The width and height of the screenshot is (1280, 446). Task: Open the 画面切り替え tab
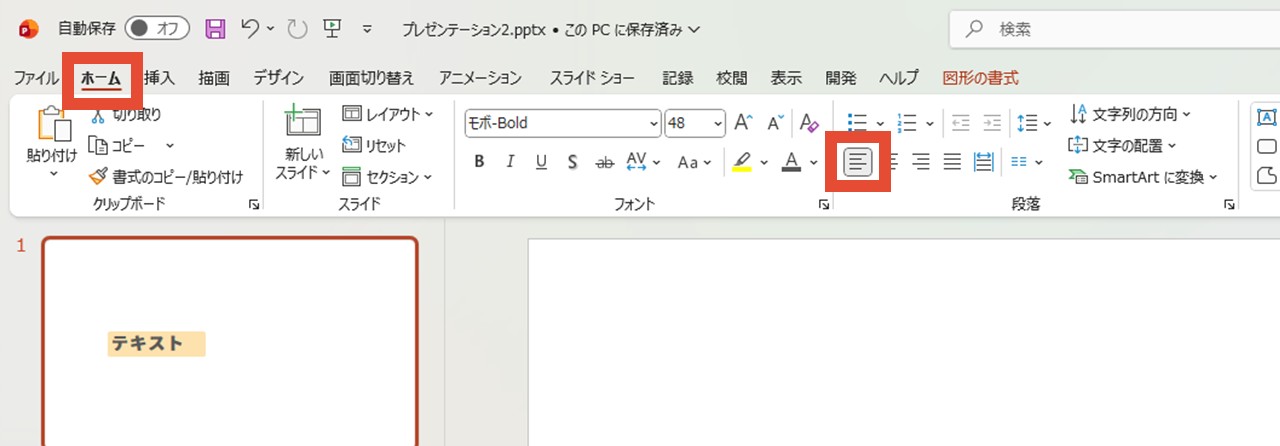(372, 78)
